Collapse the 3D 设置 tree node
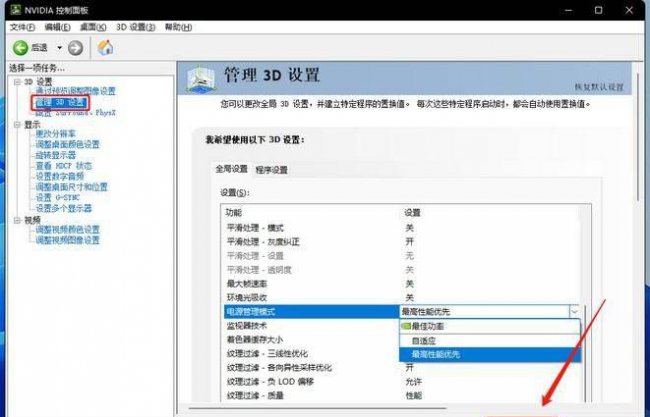The height and width of the screenshot is (417, 650). pyautogui.click(x=17, y=82)
